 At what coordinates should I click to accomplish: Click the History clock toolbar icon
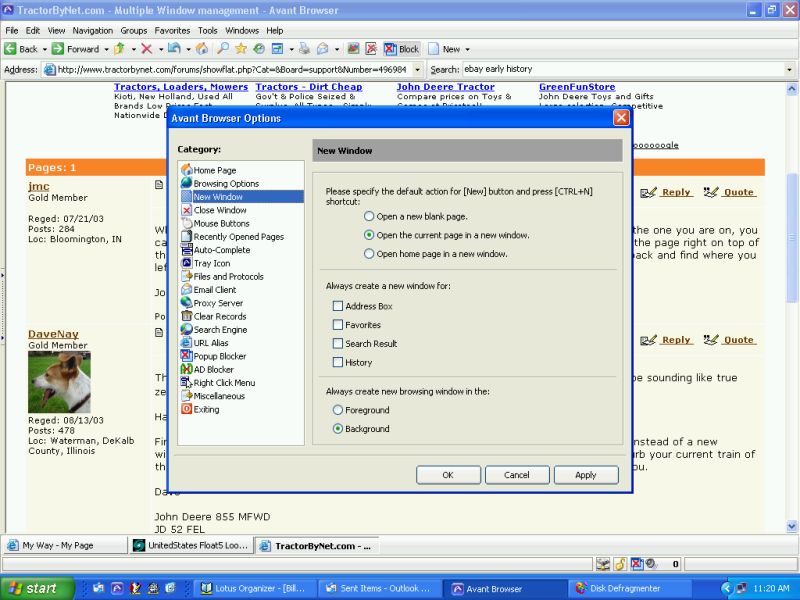click(x=259, y=49)
